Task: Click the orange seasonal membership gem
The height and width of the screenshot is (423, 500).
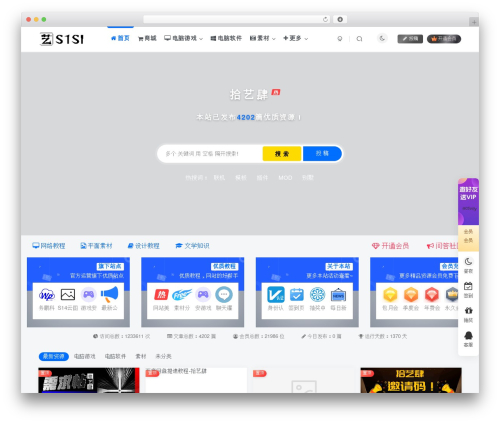Action: pos(411,295)
